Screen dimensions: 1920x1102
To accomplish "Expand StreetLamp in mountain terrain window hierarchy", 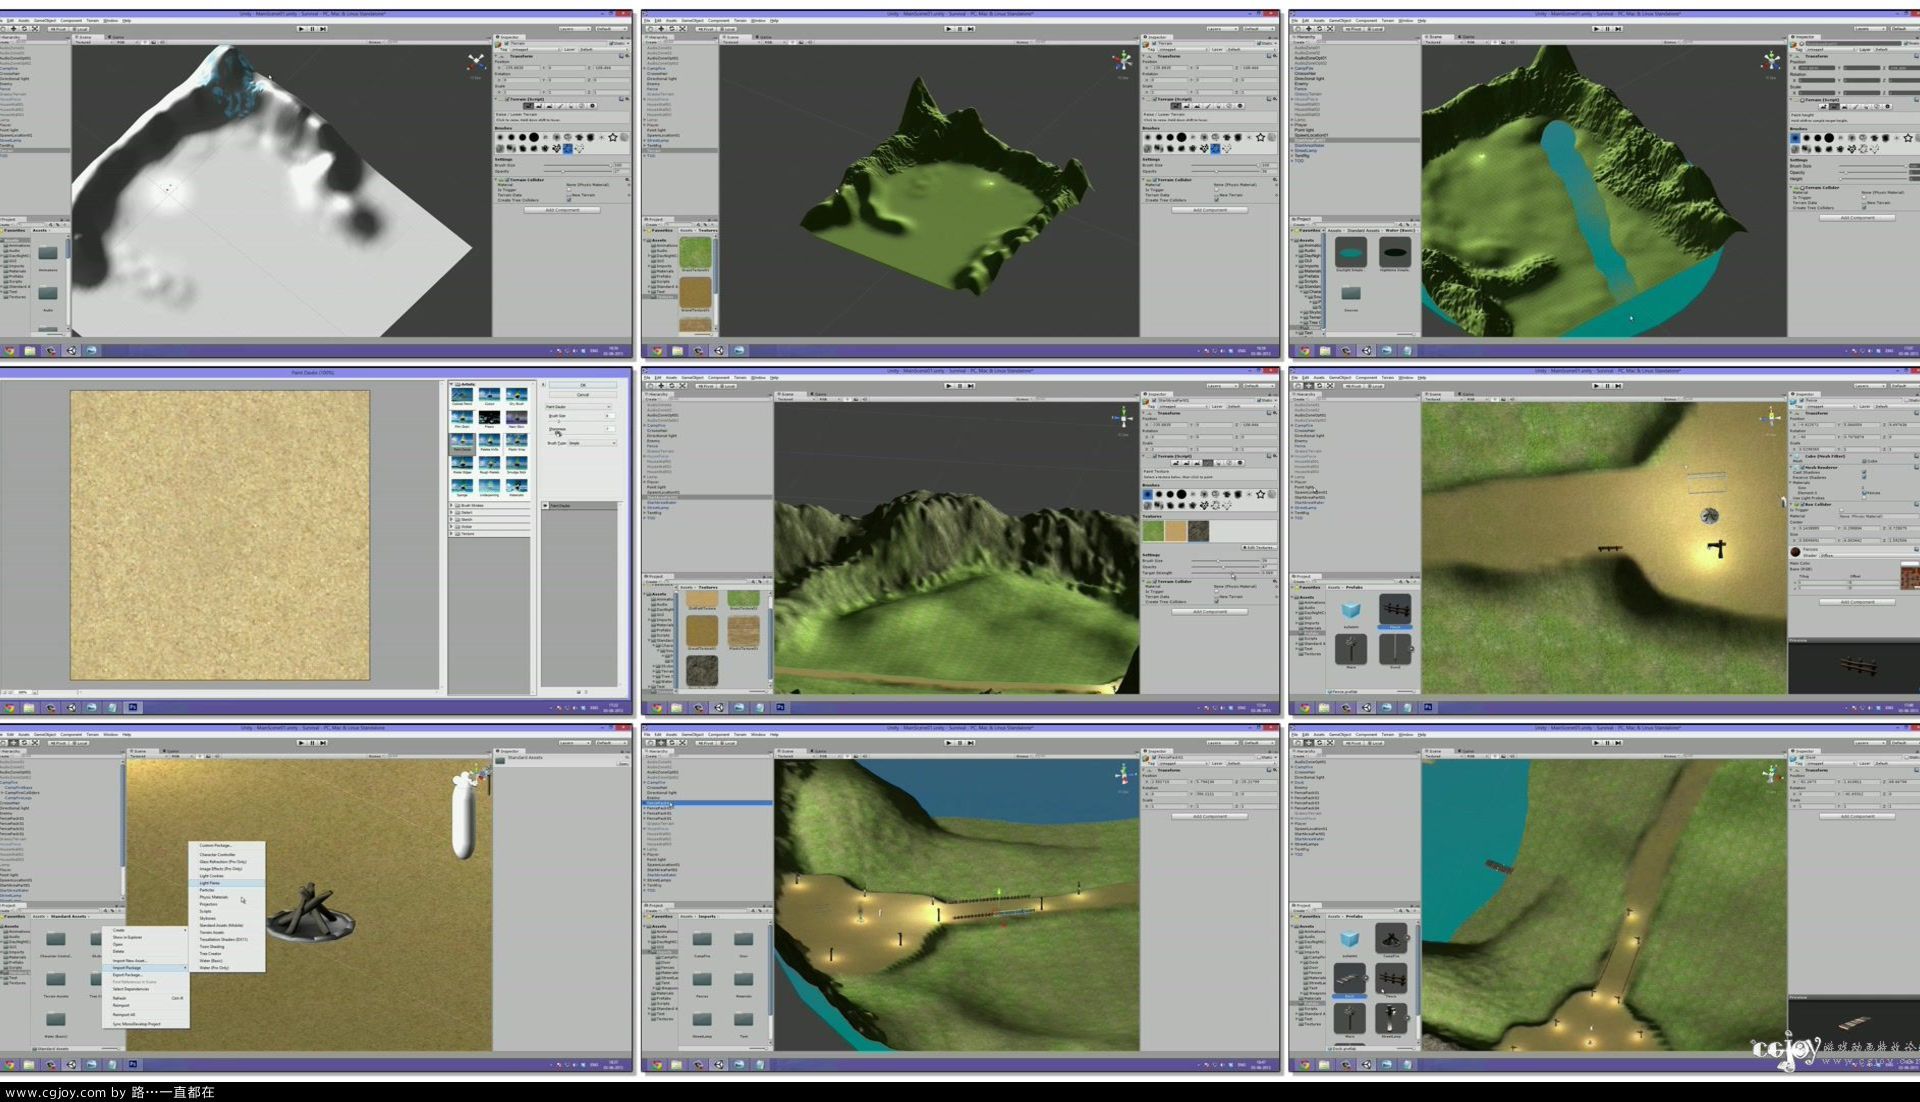I will pos(644,508).
